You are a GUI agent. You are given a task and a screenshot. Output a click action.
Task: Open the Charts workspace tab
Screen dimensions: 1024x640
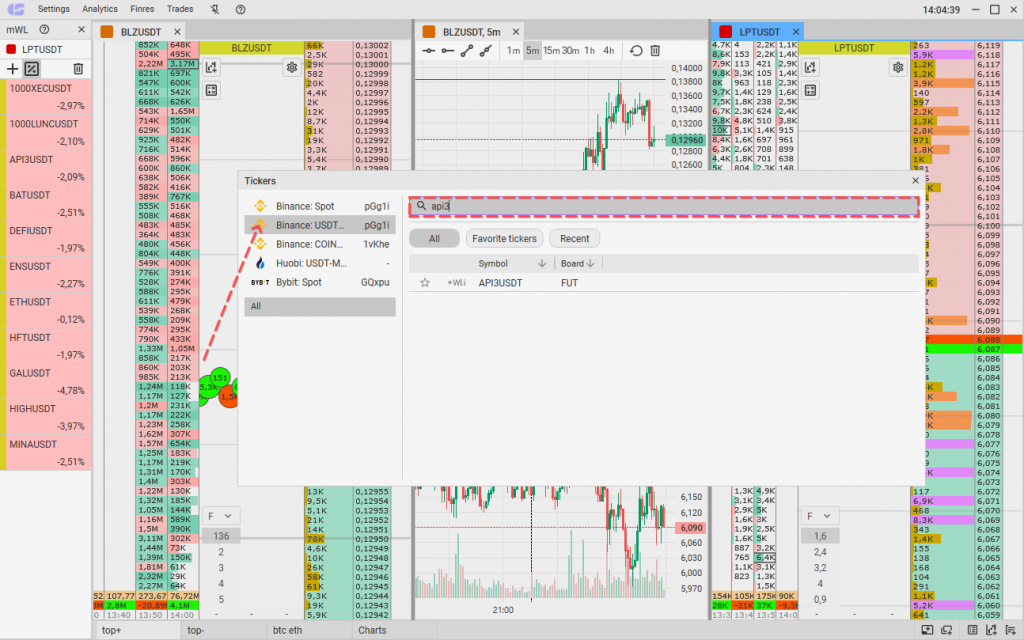372,630
